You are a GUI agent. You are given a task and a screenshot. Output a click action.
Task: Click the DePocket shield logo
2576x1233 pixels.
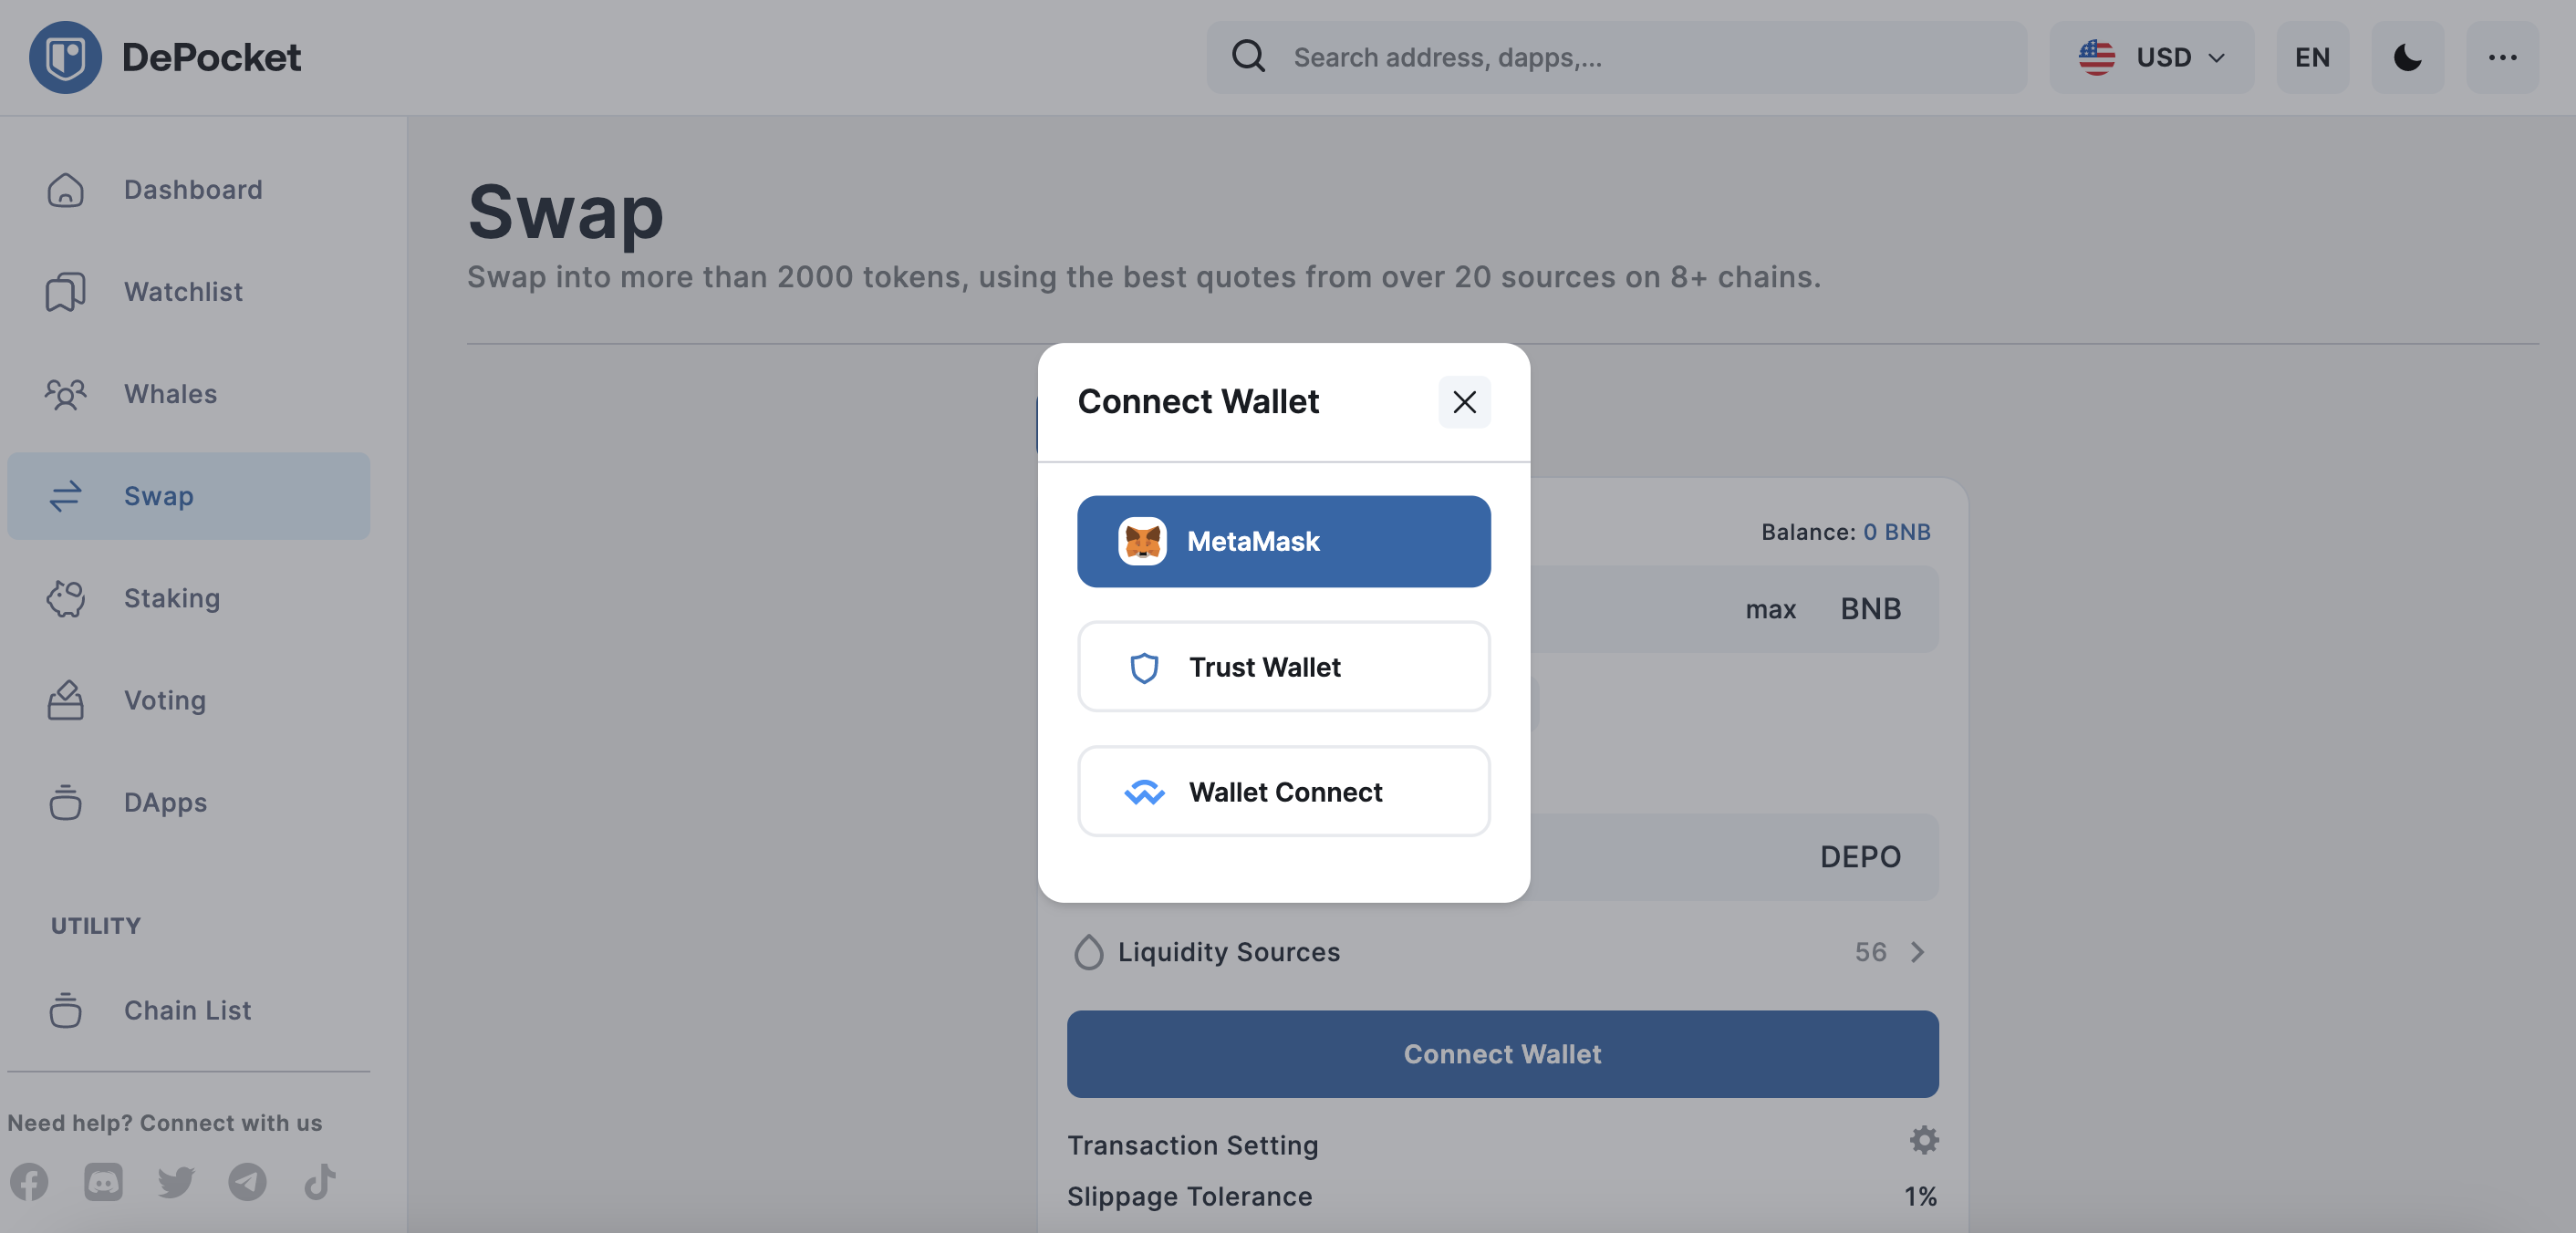[x=65, y=57]
